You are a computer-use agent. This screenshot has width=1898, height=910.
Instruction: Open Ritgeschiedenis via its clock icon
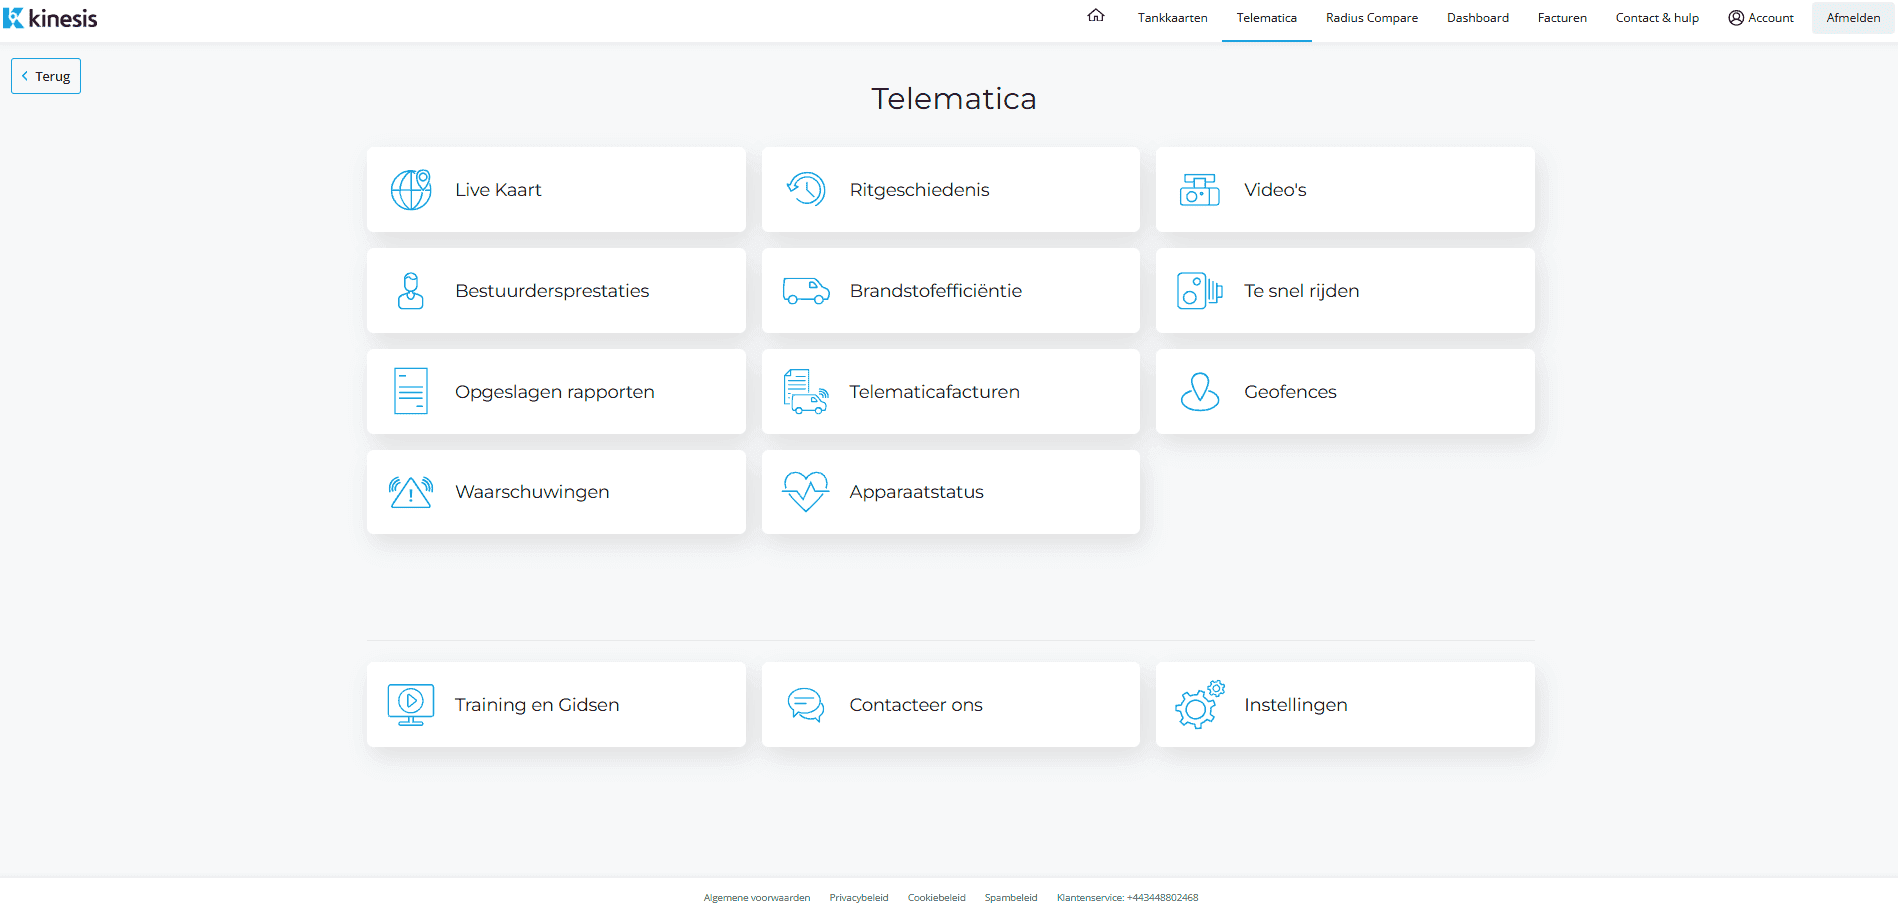tap(805, 190)
